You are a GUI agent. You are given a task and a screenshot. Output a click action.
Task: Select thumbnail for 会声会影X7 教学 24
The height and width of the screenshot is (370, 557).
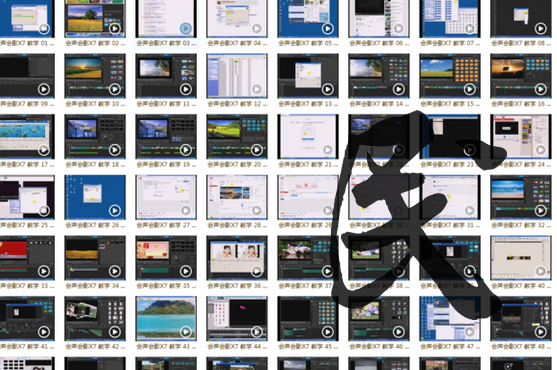coord(521,137)
